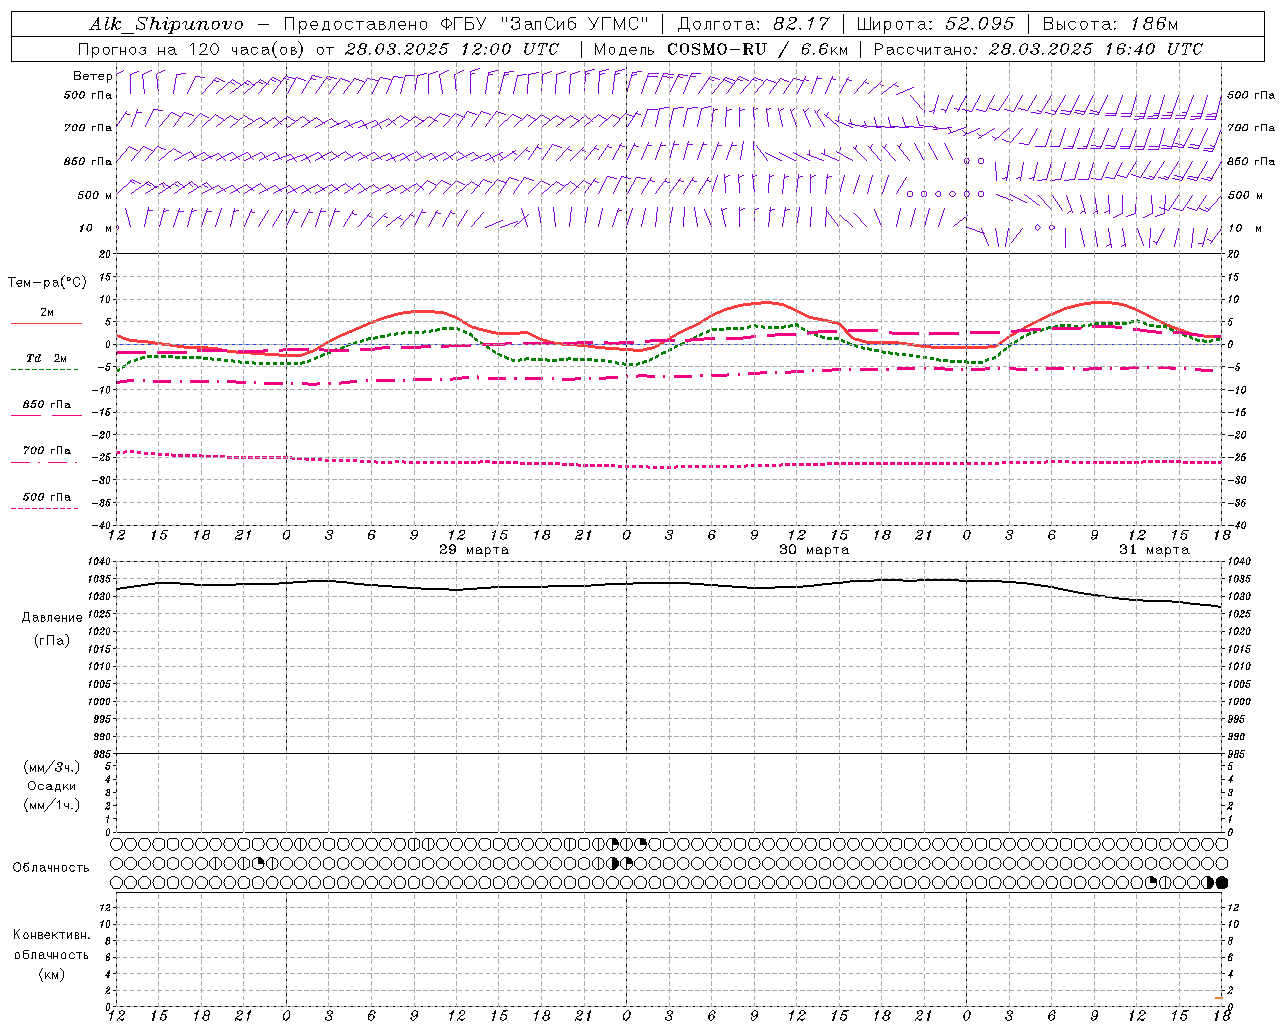The image size is (1280, 1024).
Task: Click the '985' value on left pressure axis
Action: 104,754
